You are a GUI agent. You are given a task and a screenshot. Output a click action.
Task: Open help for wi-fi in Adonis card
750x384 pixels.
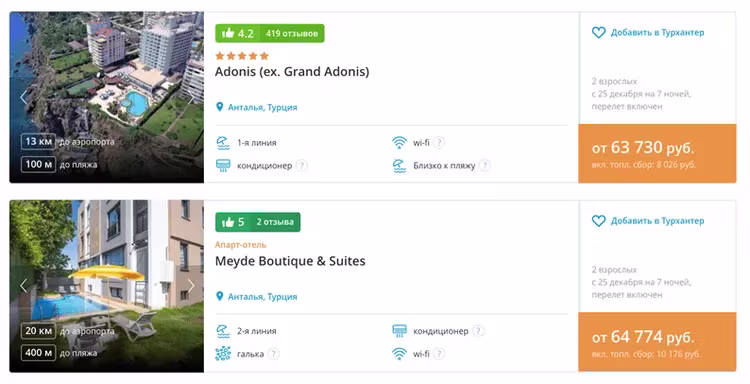coord(439,143)
